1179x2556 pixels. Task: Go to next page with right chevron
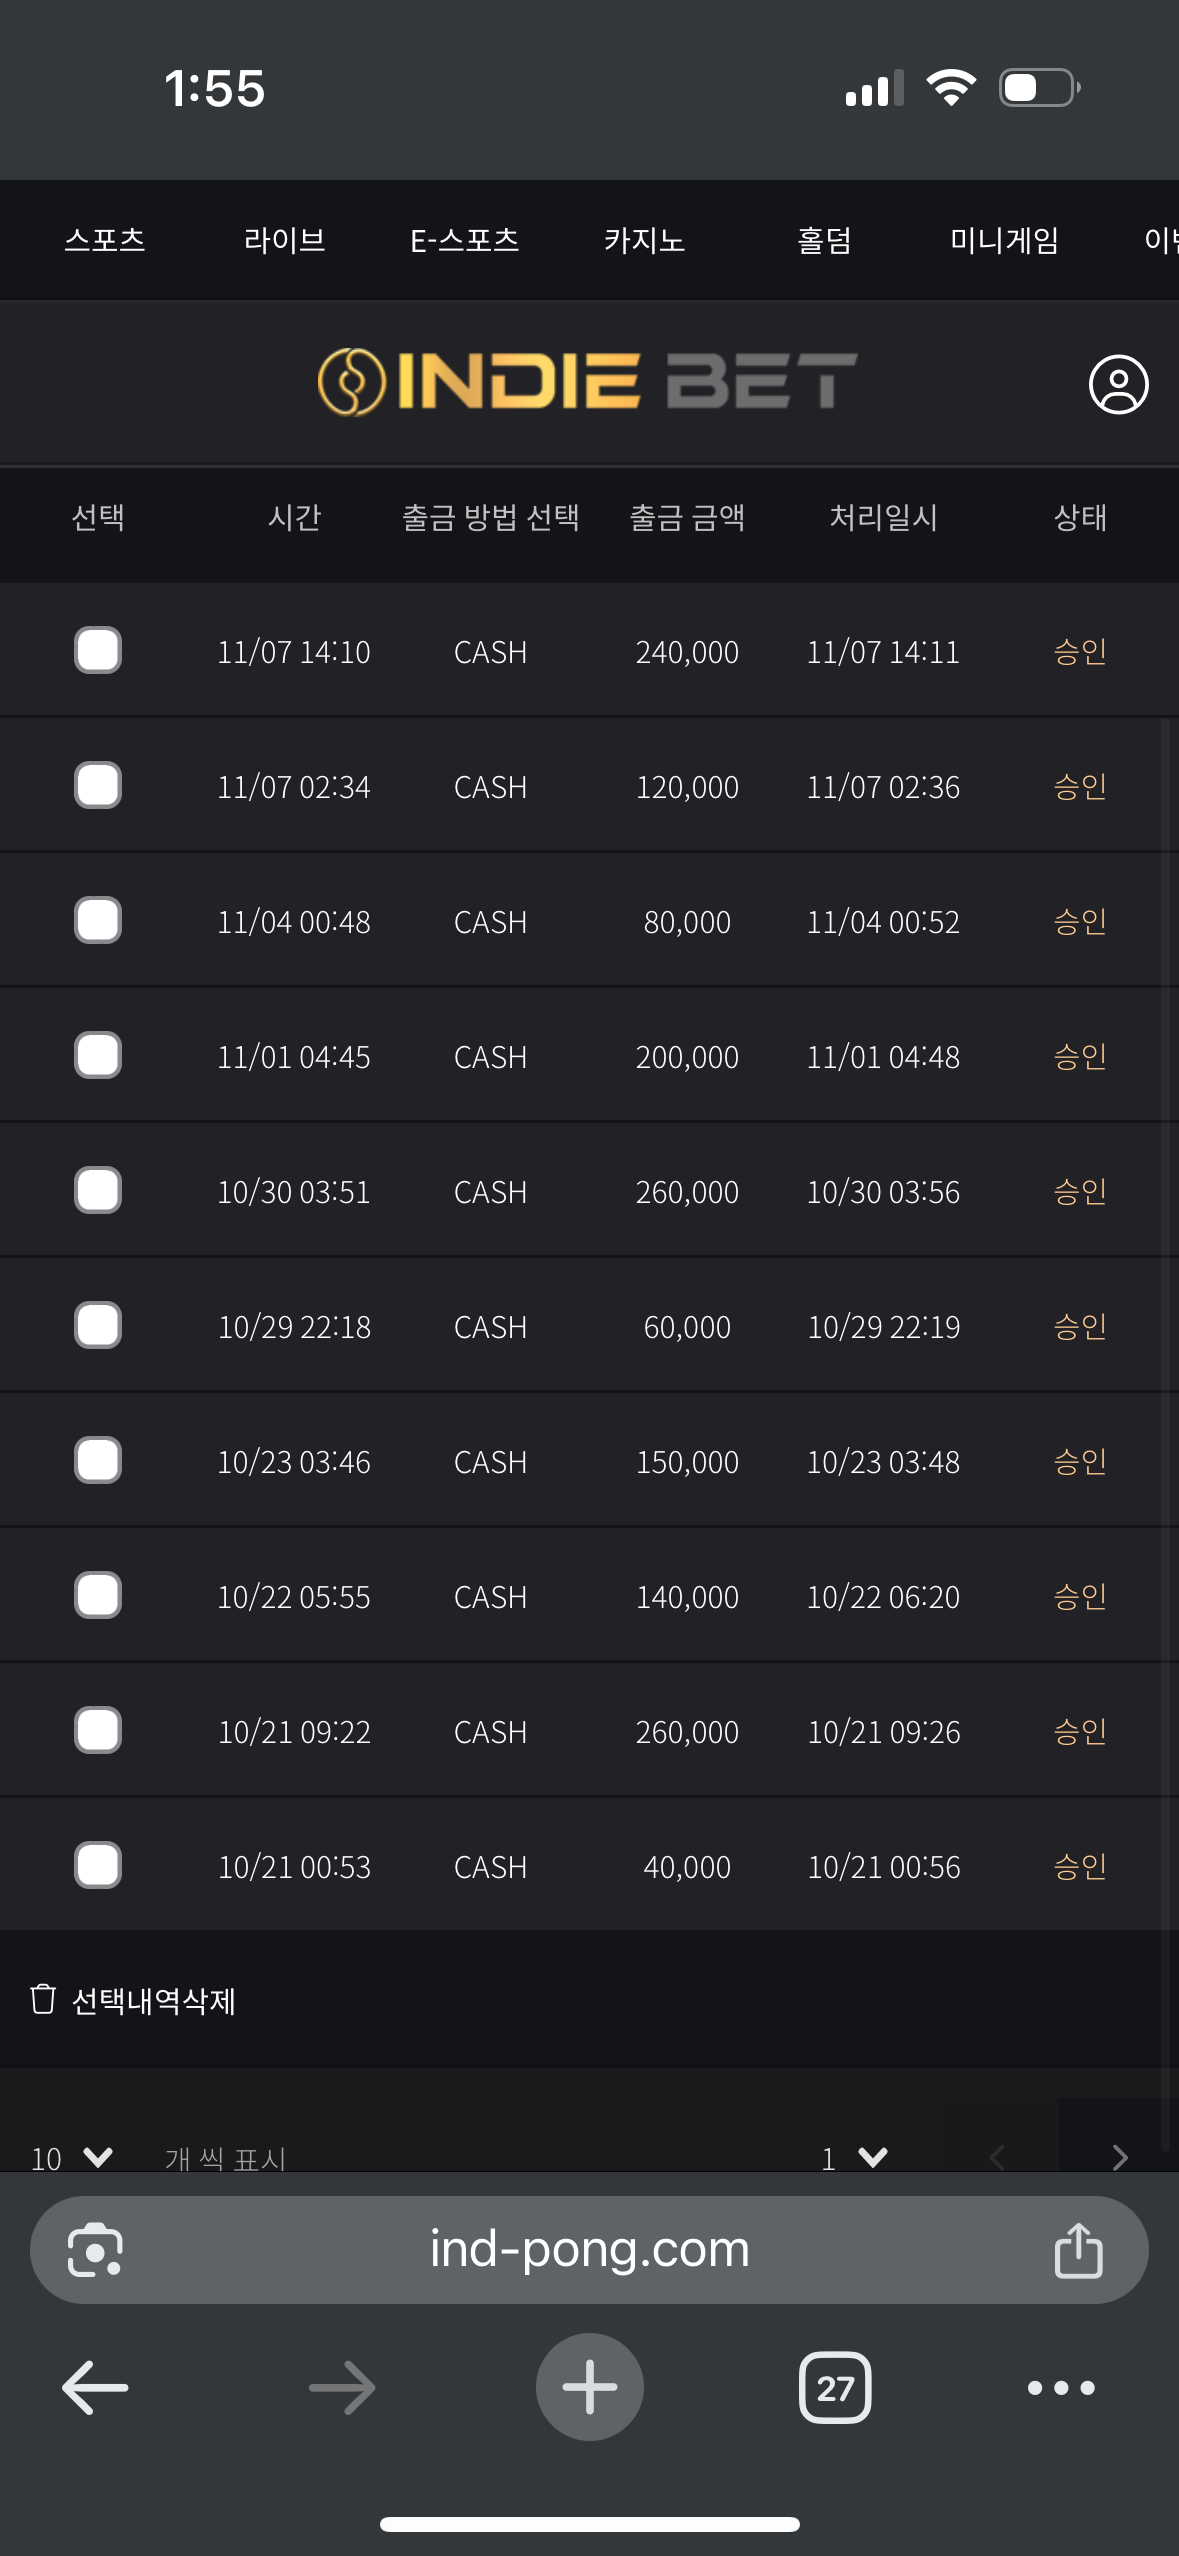(x=1120, y=2157)
